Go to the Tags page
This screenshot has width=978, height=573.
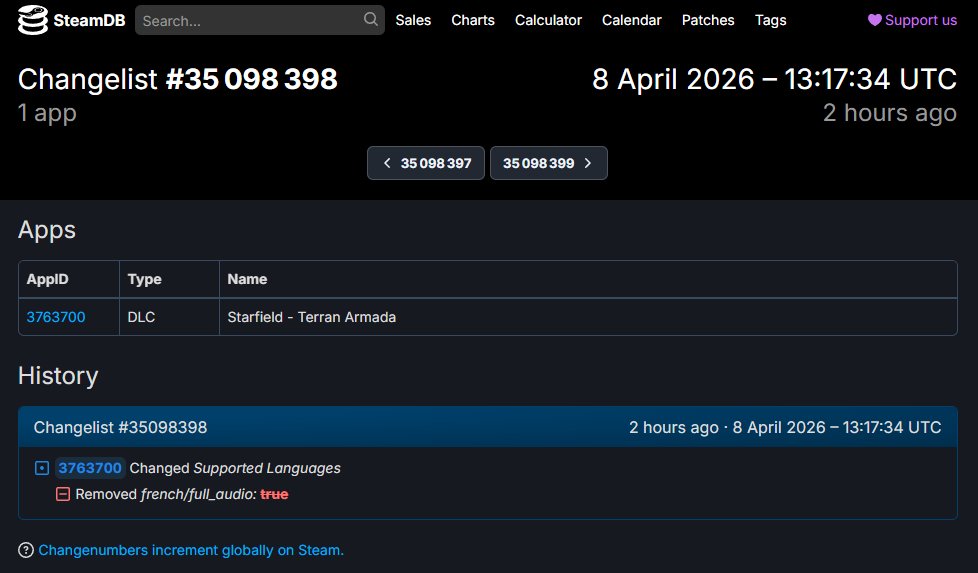coord(770,20)
